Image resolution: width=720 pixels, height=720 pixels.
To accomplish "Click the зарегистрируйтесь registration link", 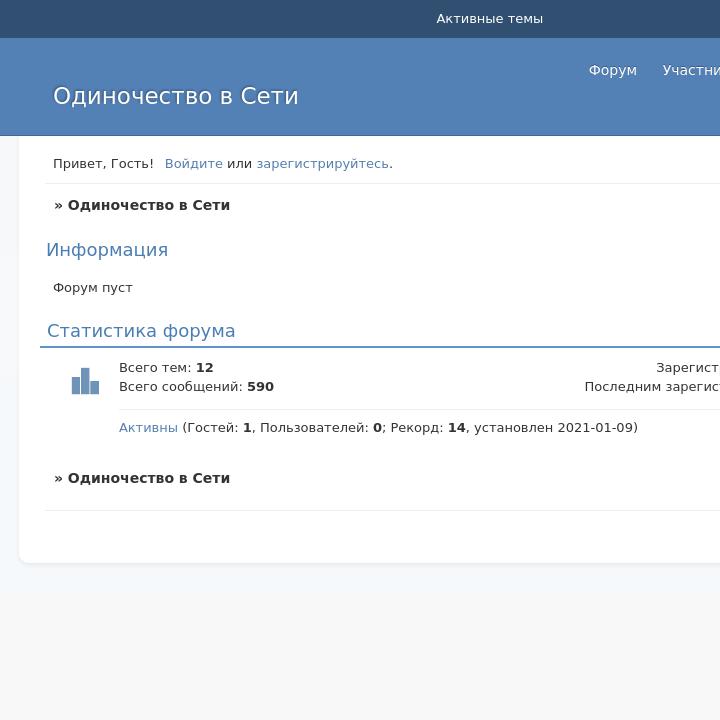I will pos(322,164).
